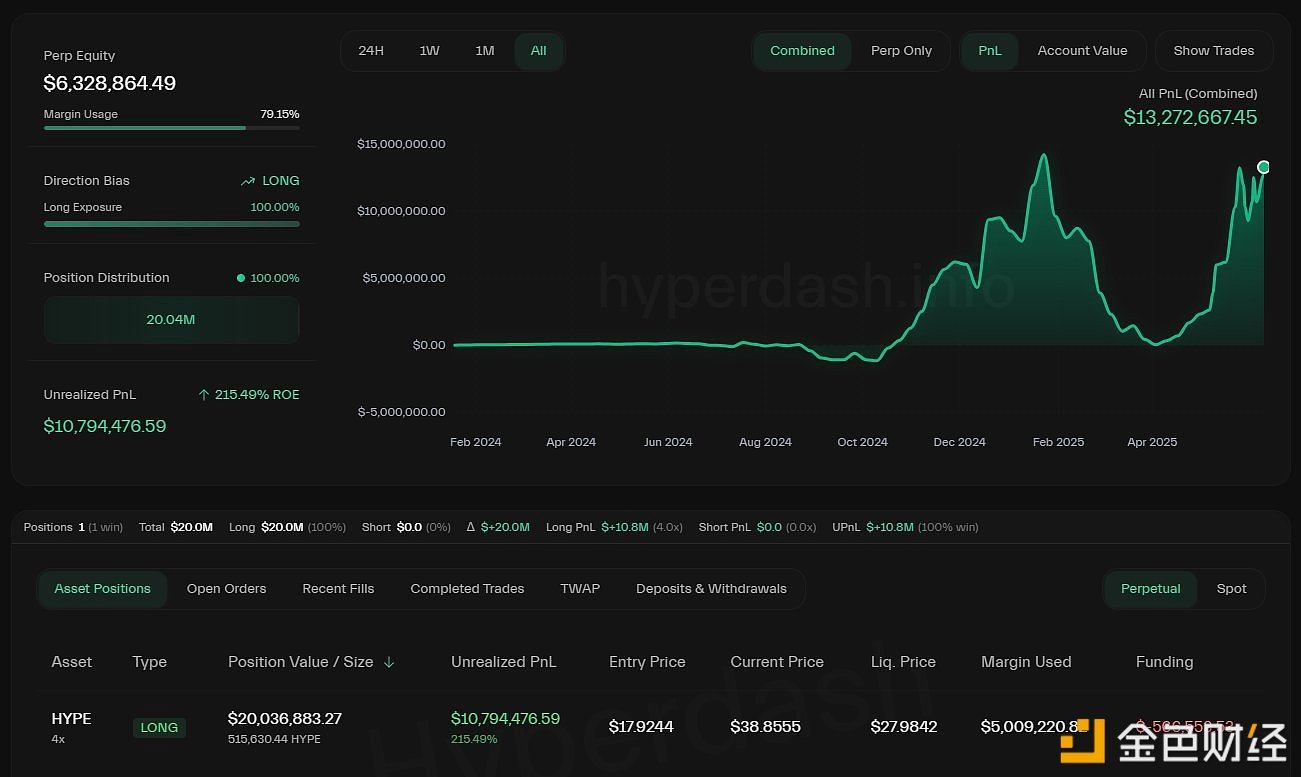1301x777 pixels.
Task: Click the Type column header
Action: [149, 662]
